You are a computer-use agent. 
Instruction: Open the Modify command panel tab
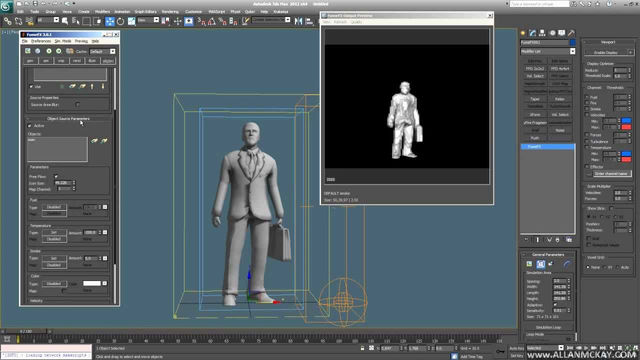(533, 33)
